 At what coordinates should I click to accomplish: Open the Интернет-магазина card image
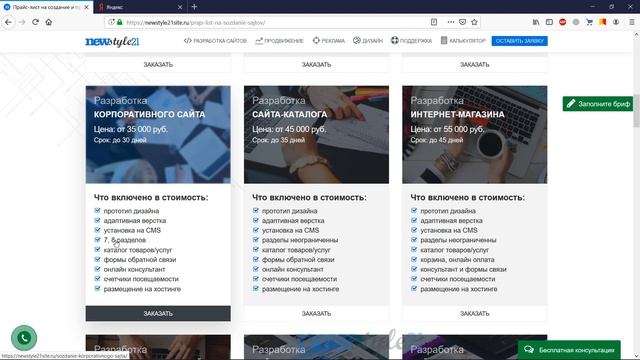coord(475,135)
